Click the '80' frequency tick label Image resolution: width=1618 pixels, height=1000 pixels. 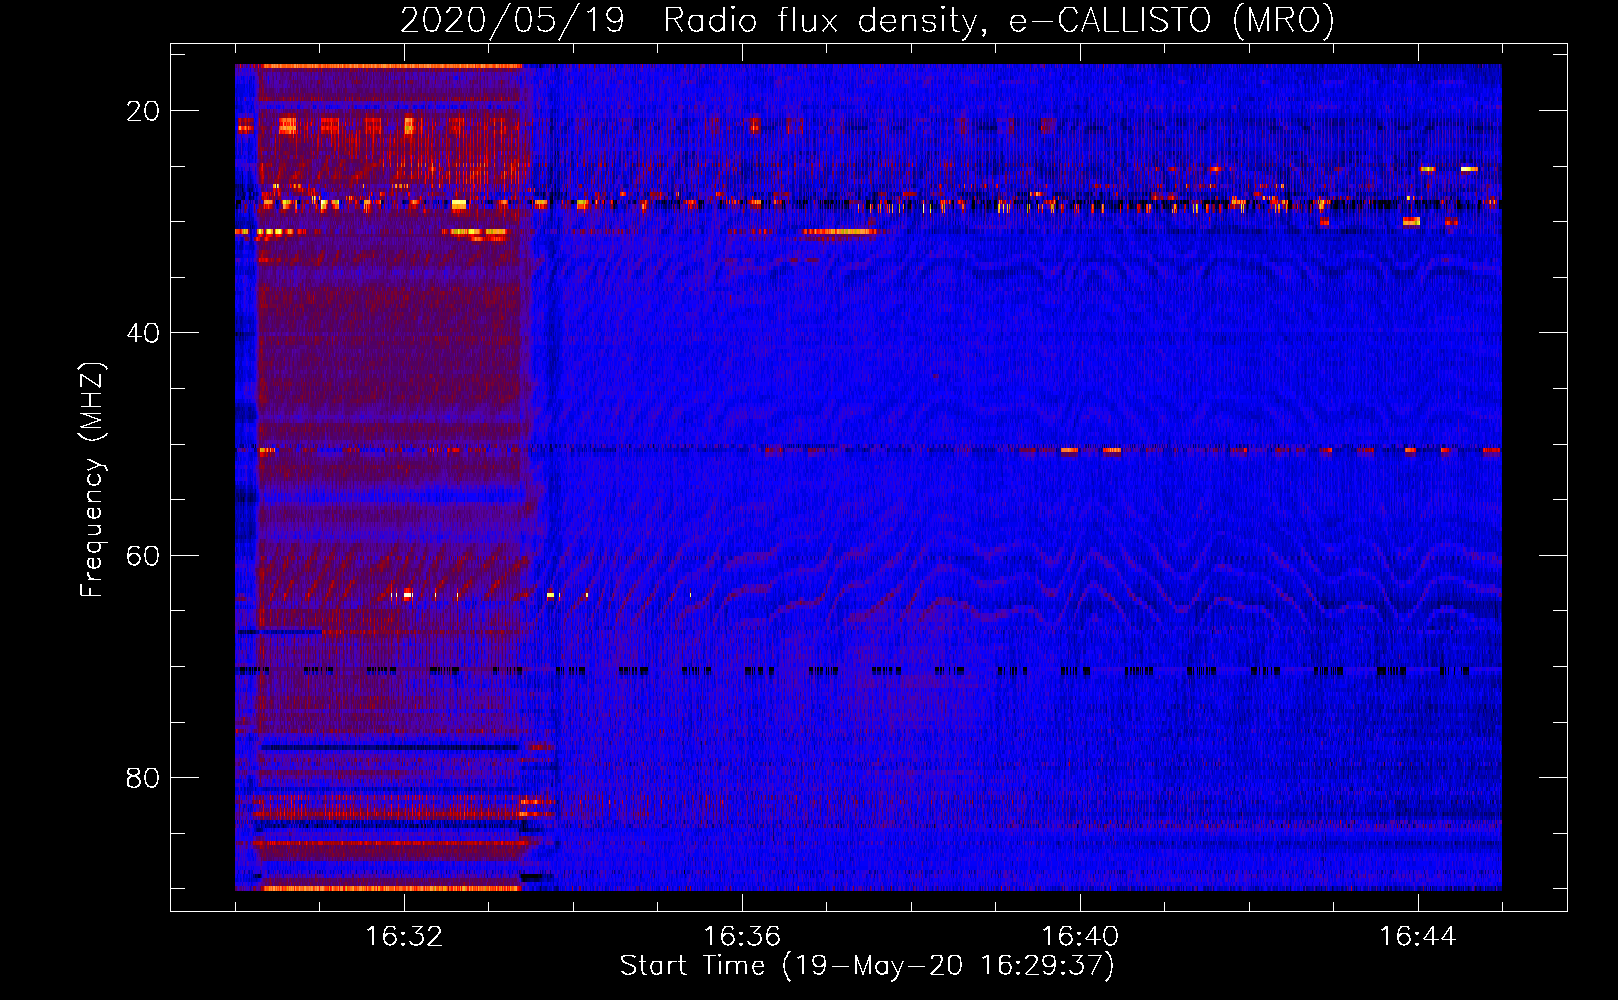pyautogui.click(x=143, y=778)
